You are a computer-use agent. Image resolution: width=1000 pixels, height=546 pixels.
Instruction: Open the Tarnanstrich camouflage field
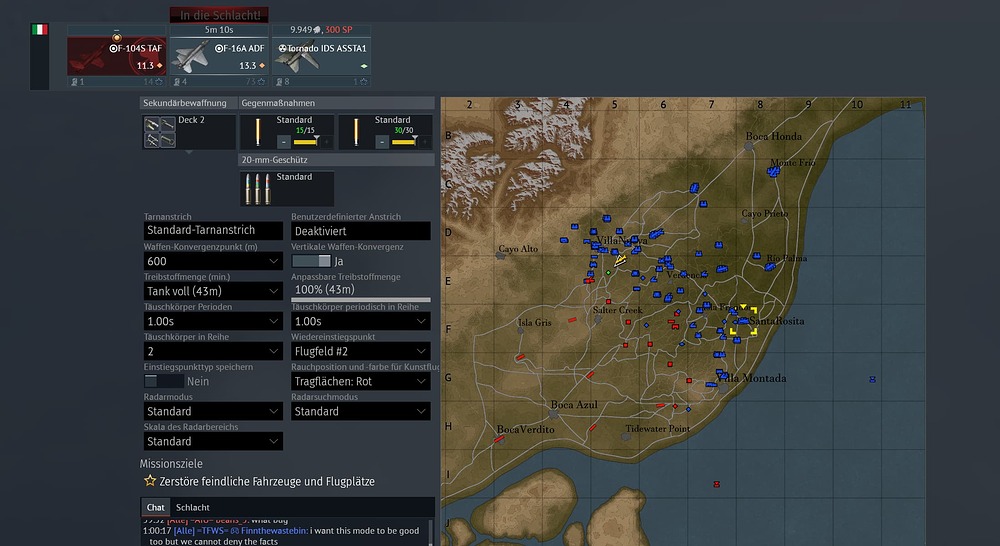pos(213,230)
